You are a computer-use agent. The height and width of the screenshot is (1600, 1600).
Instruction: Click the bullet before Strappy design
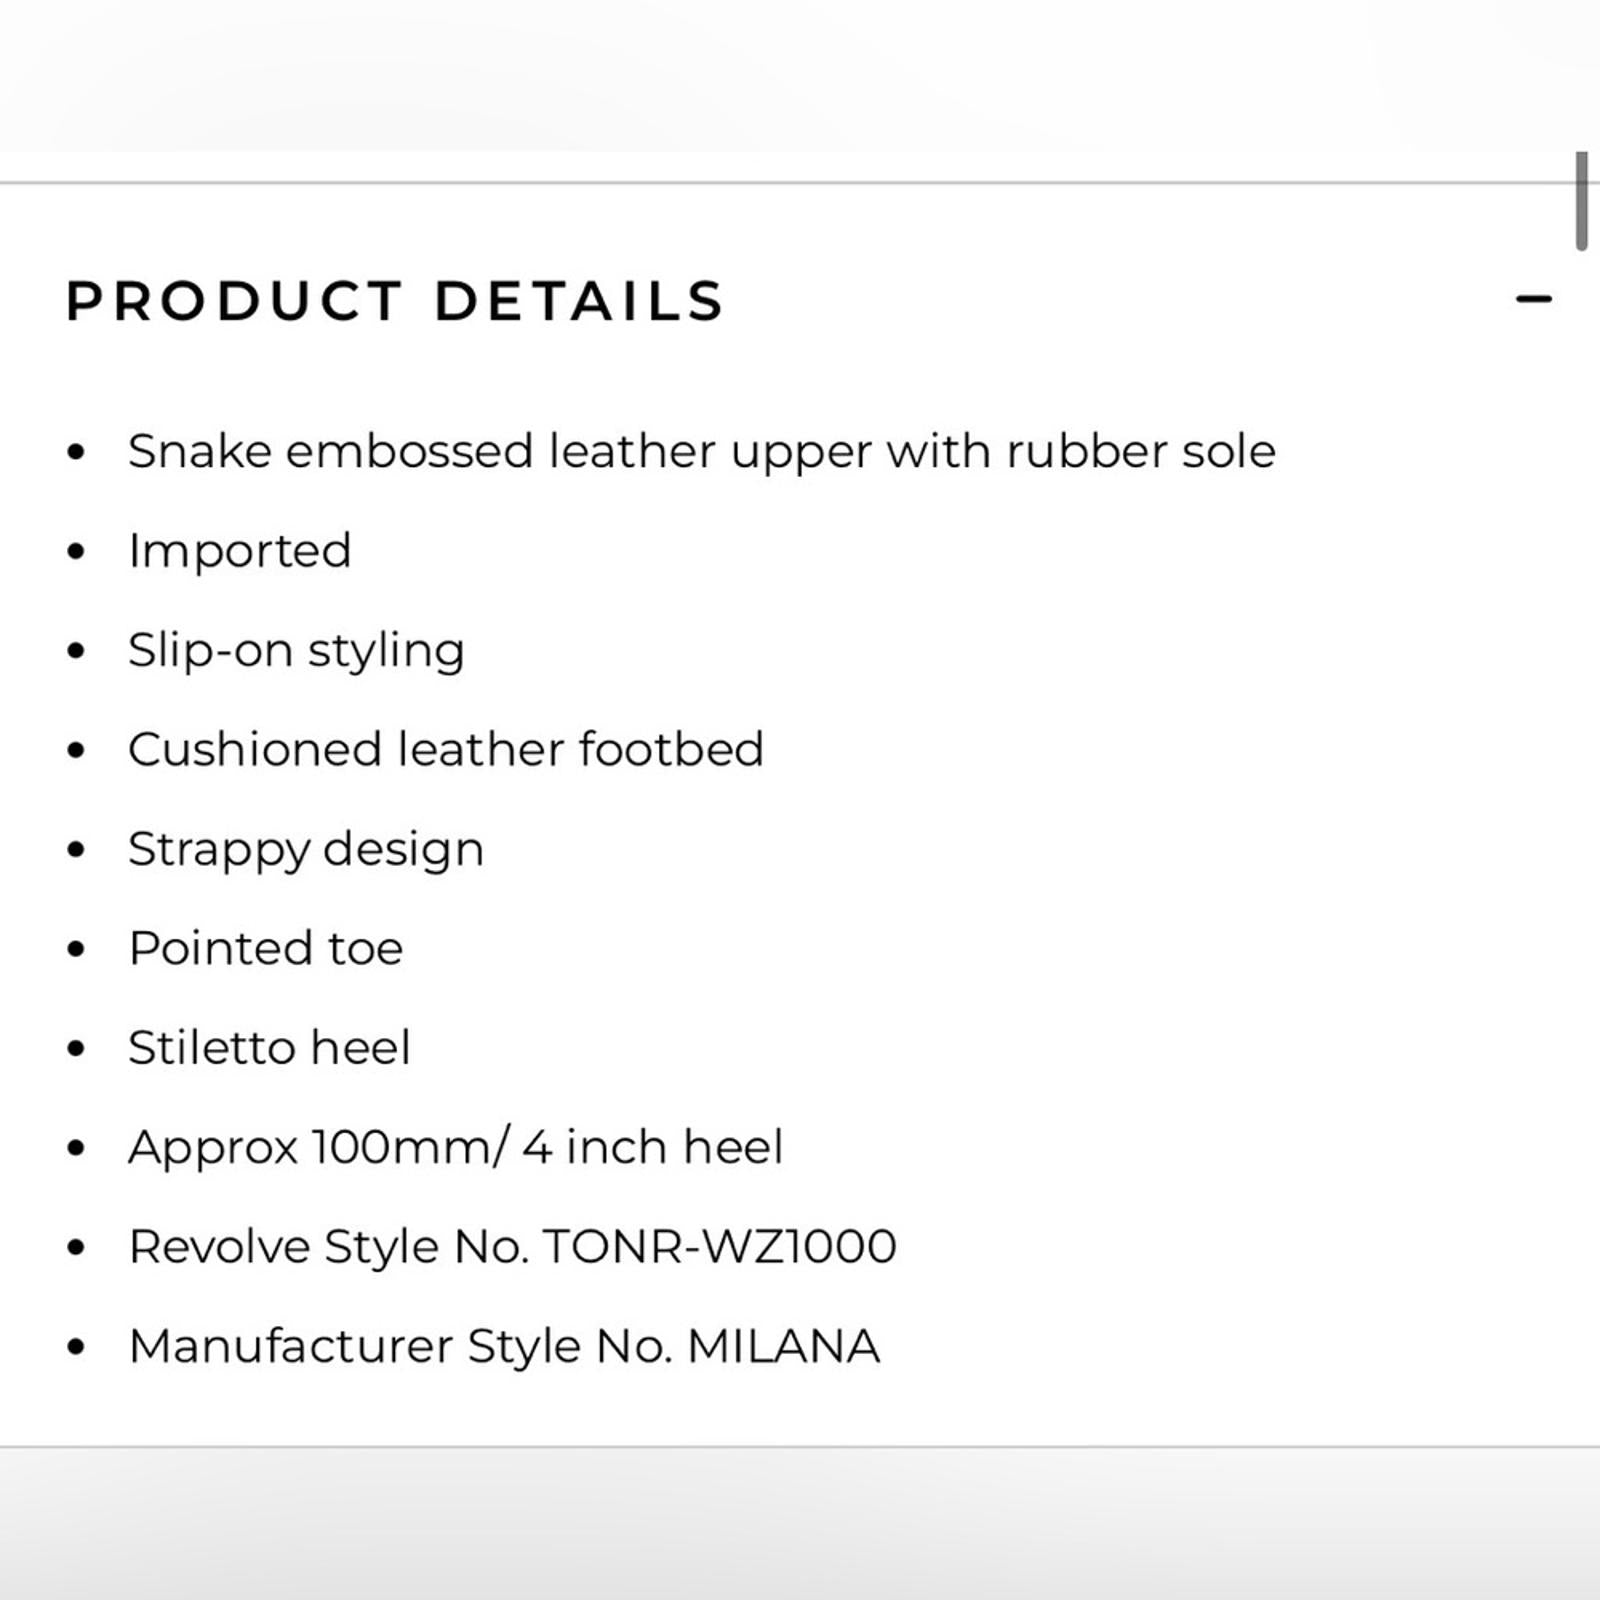coord(76,850)
